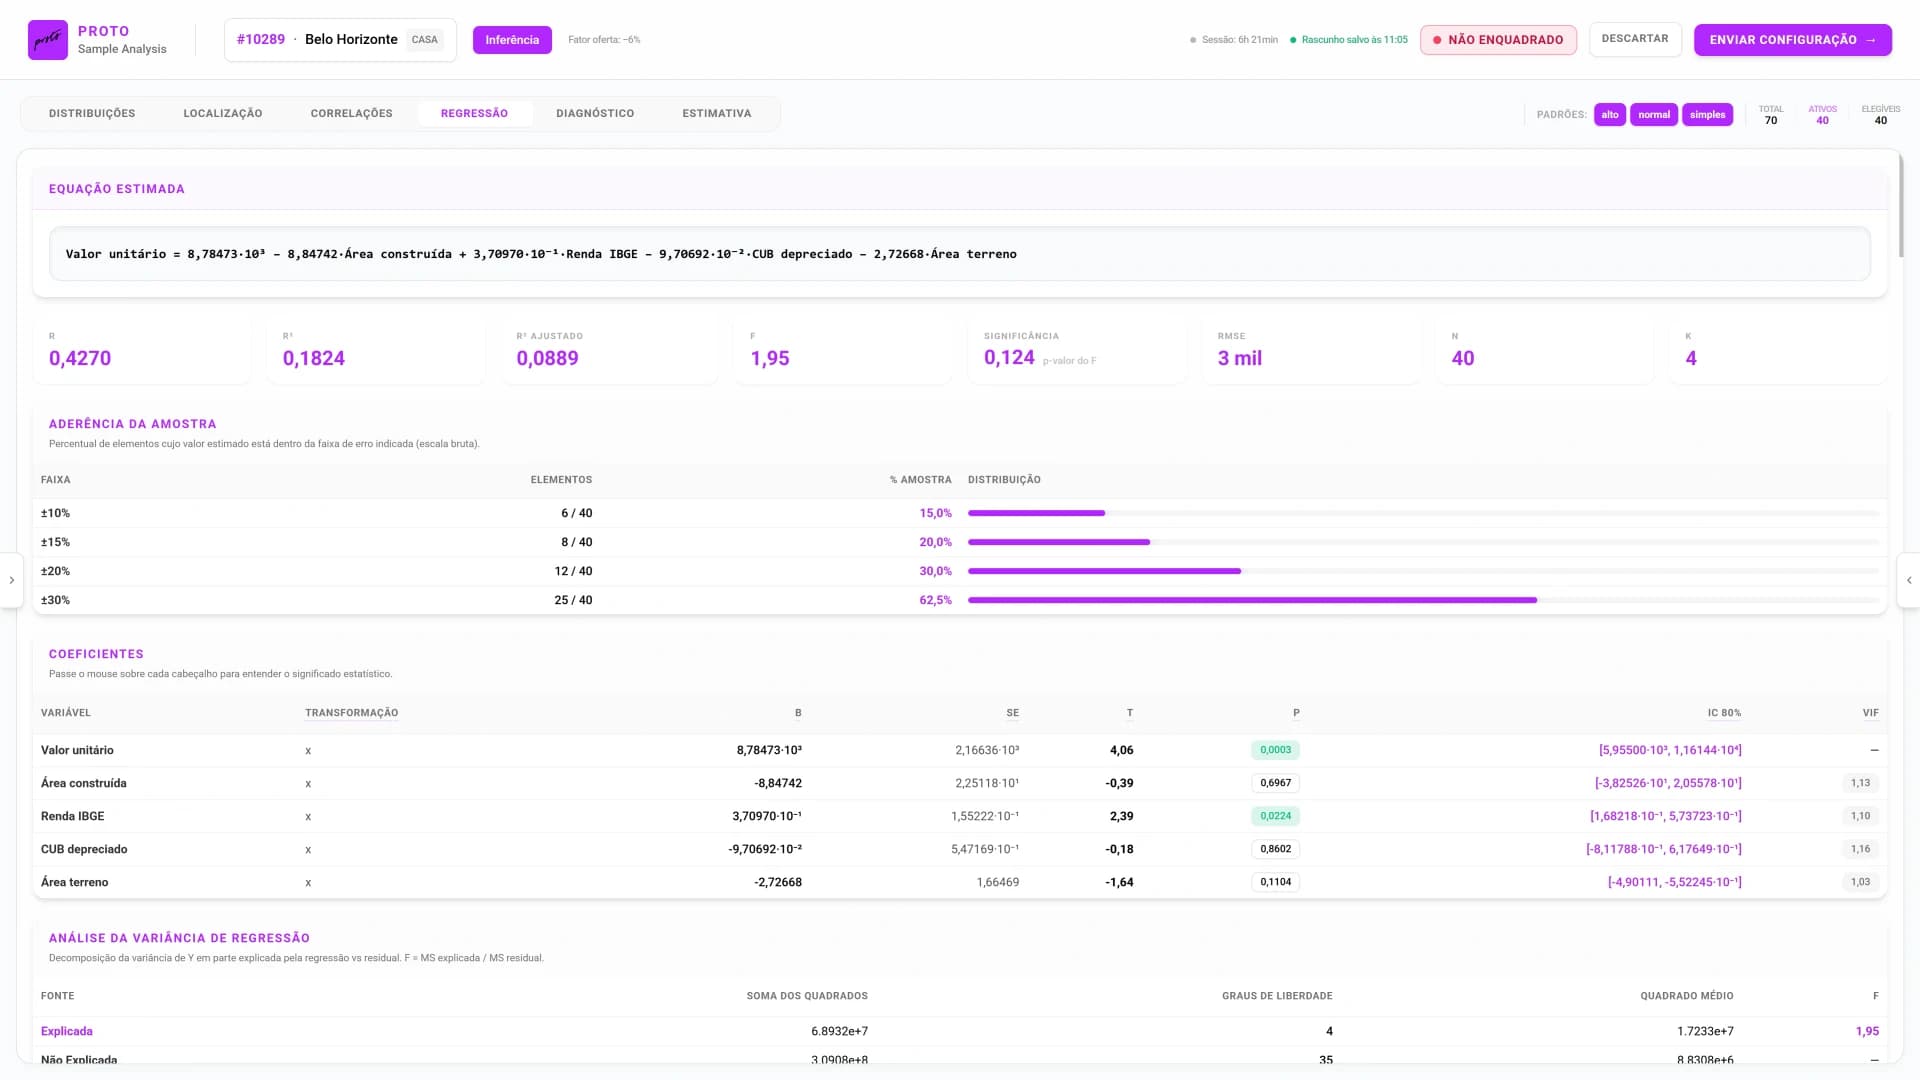Click the P-value badge 0,0003
This screenshot has width=1920, height=1080.
click(1275, 750)
